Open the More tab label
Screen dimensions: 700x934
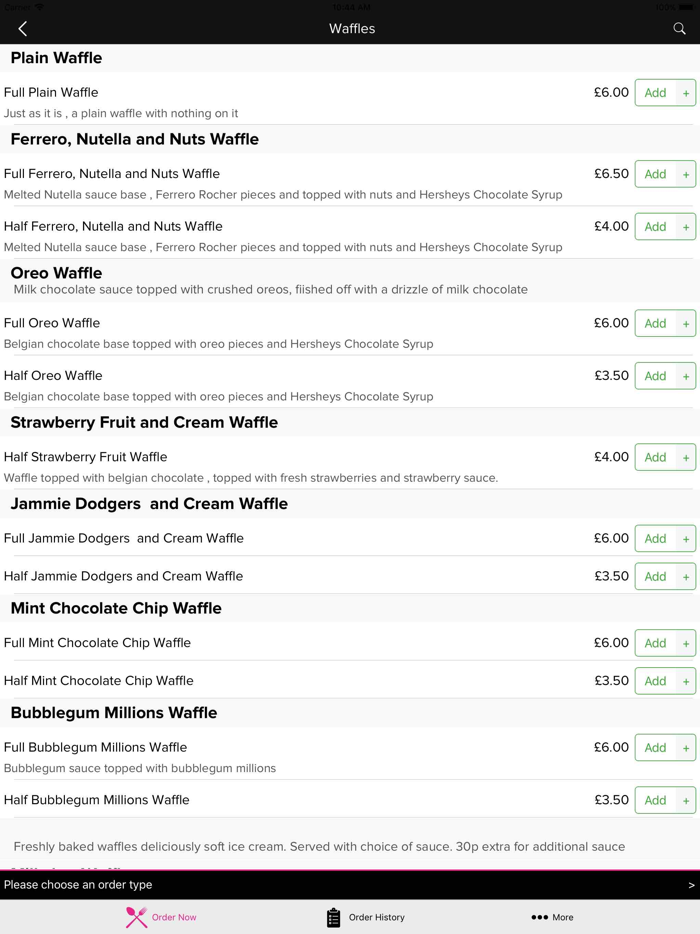(x=563, y=917)
